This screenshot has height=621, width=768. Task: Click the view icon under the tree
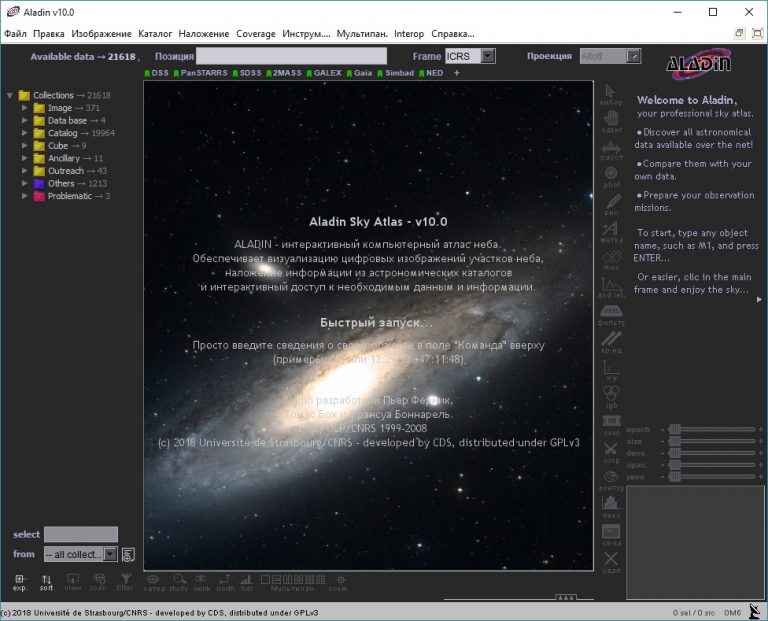72,582
